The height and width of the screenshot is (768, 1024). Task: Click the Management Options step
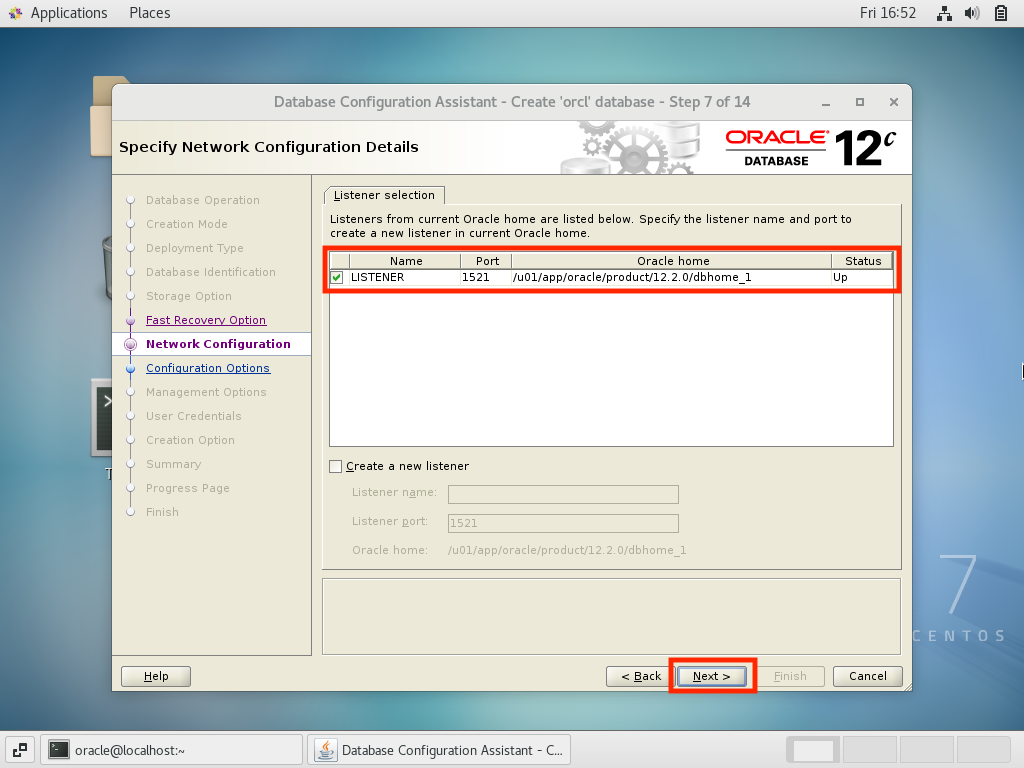coord(206,392)
